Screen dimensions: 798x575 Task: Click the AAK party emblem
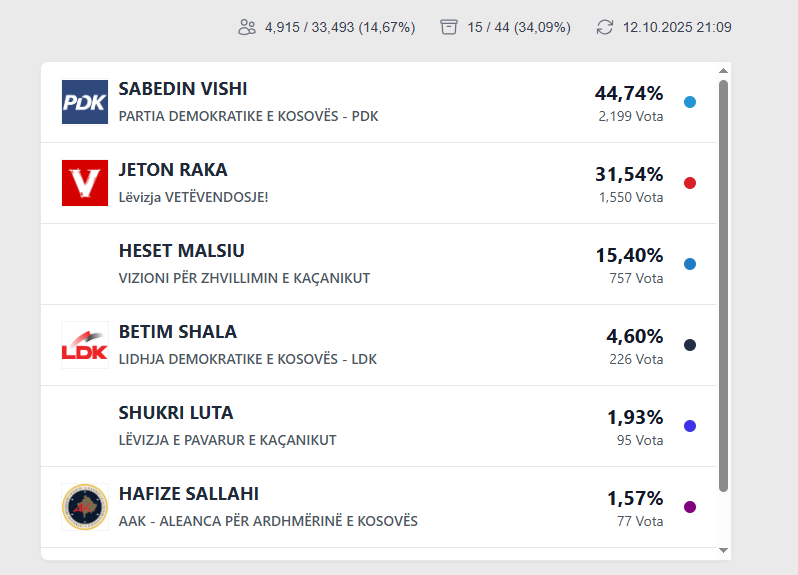[85, 507]
